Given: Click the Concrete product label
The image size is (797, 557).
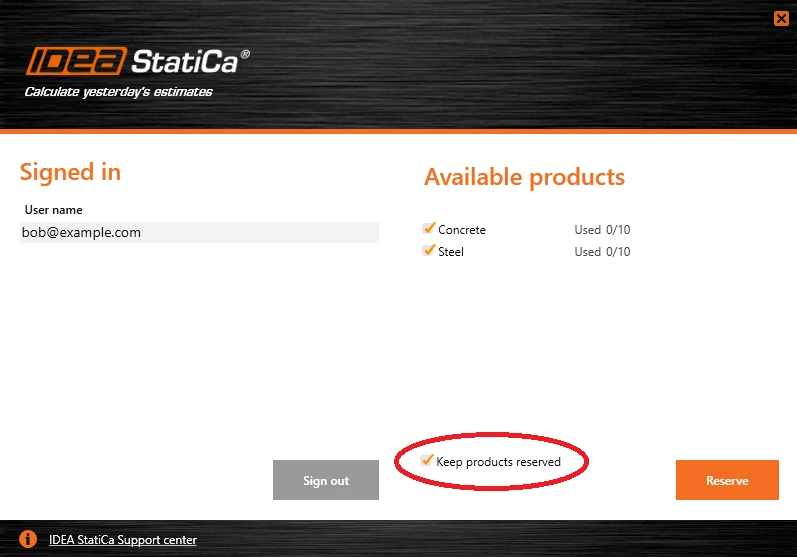Looking at the screenshot, I should tap(462, 230).
